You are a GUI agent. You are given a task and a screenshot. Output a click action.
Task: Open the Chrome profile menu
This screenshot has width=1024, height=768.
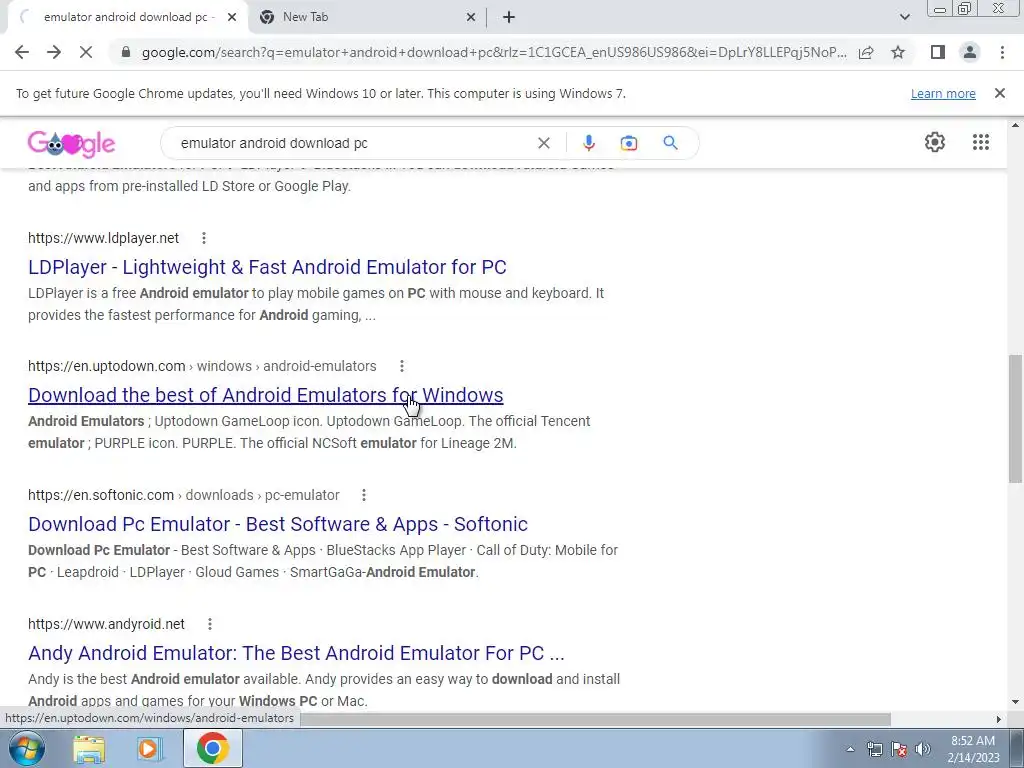[970, 52]
